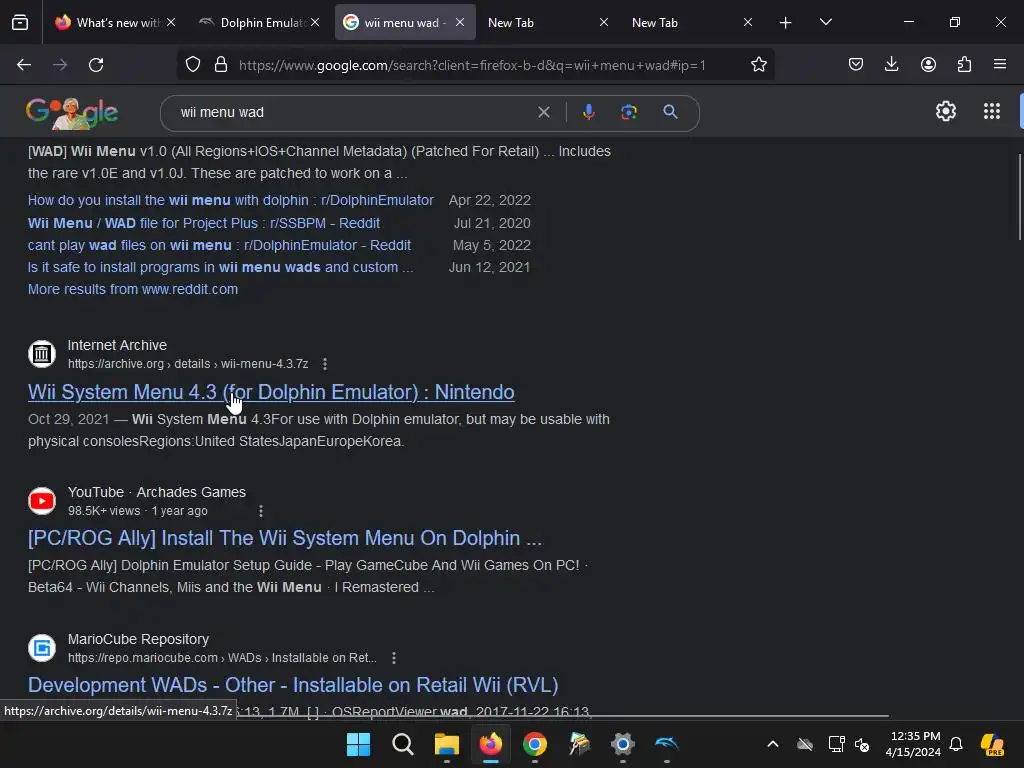Open Wii Menu / WAD Project Plus link

pos(204,223)
